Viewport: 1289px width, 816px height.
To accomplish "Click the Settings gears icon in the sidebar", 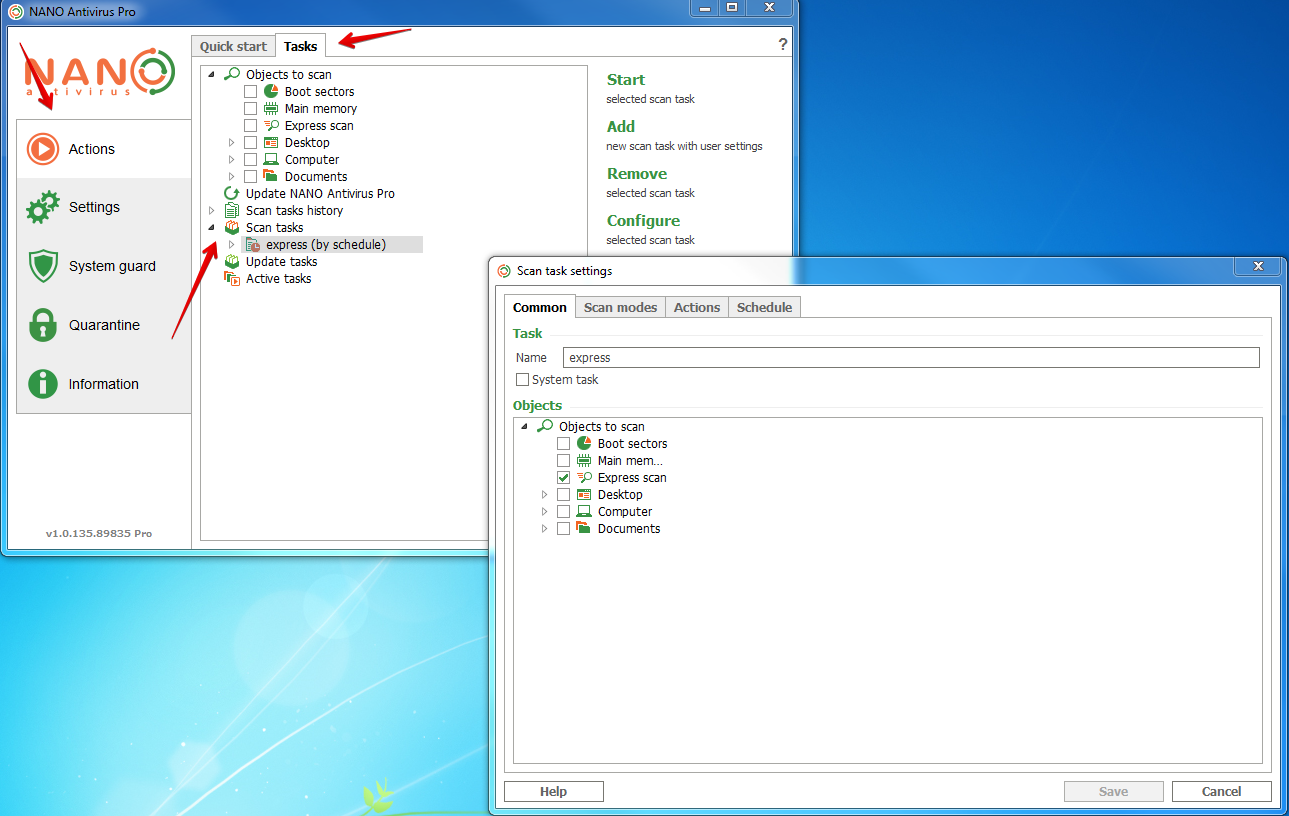I will click(43, 207).
